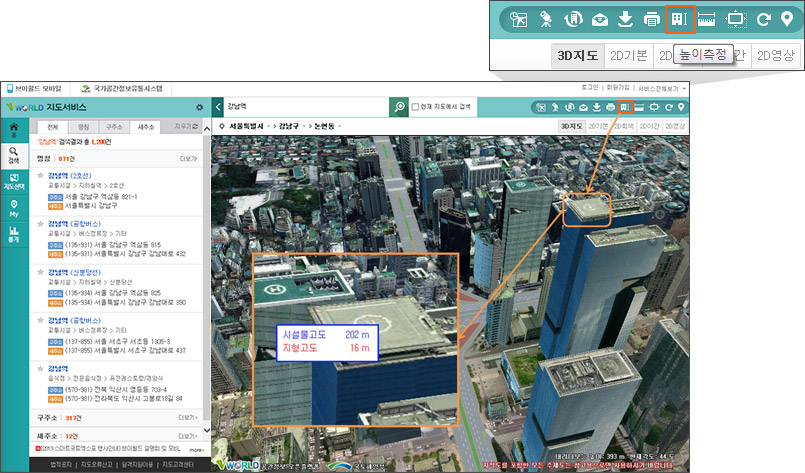
Task: Open the 국가공간정보유통시스템 link
Action: tap(123, 89)
